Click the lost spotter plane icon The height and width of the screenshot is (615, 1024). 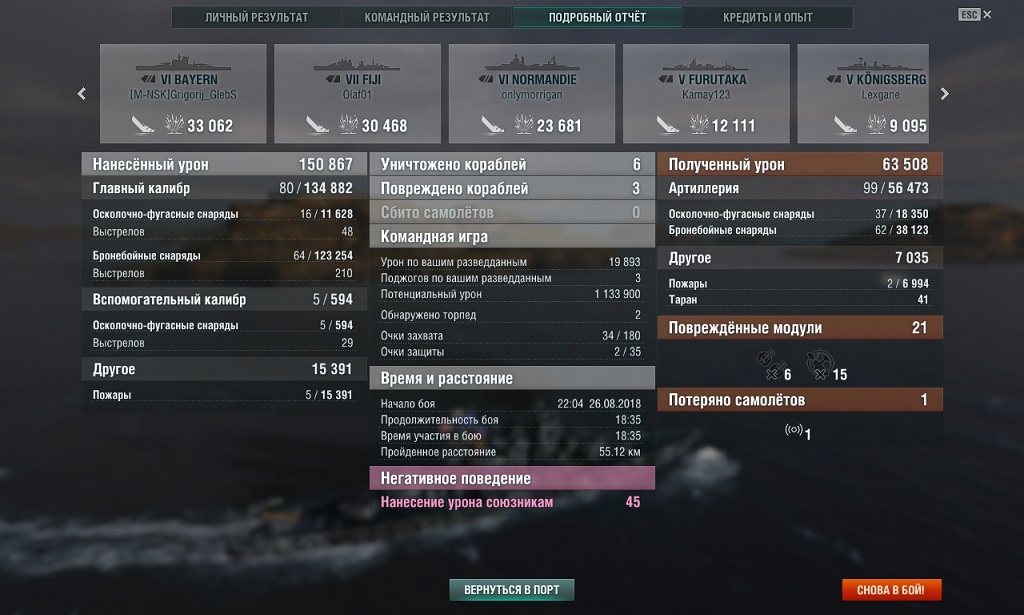point(793,430)
